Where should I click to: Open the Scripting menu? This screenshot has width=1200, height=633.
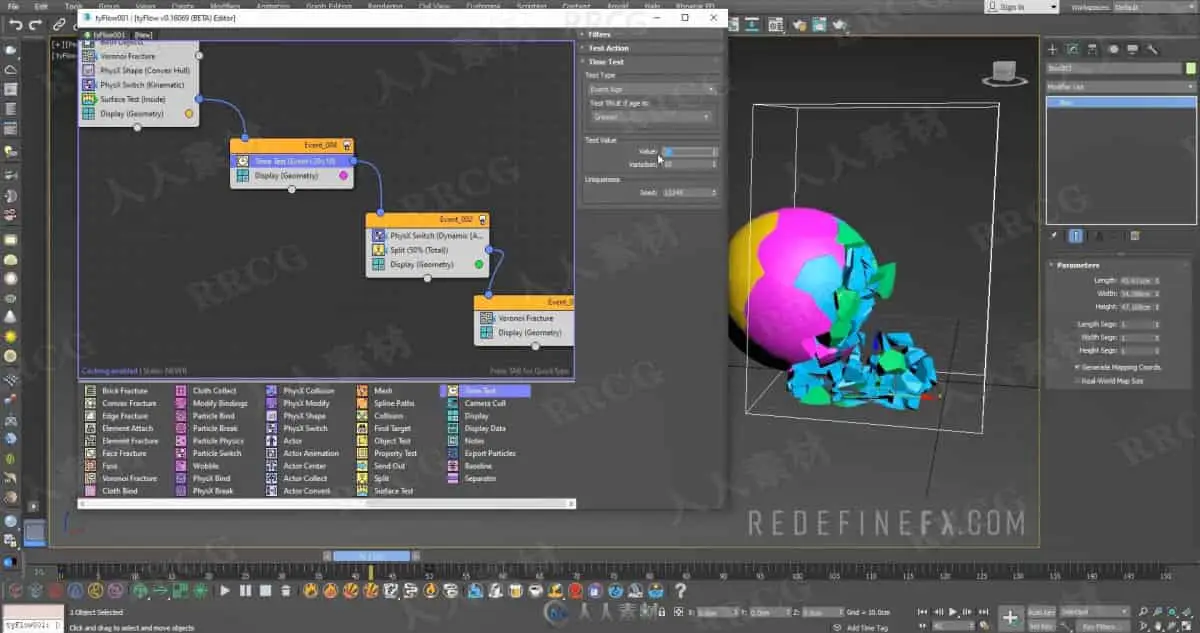tap(531, 6)
